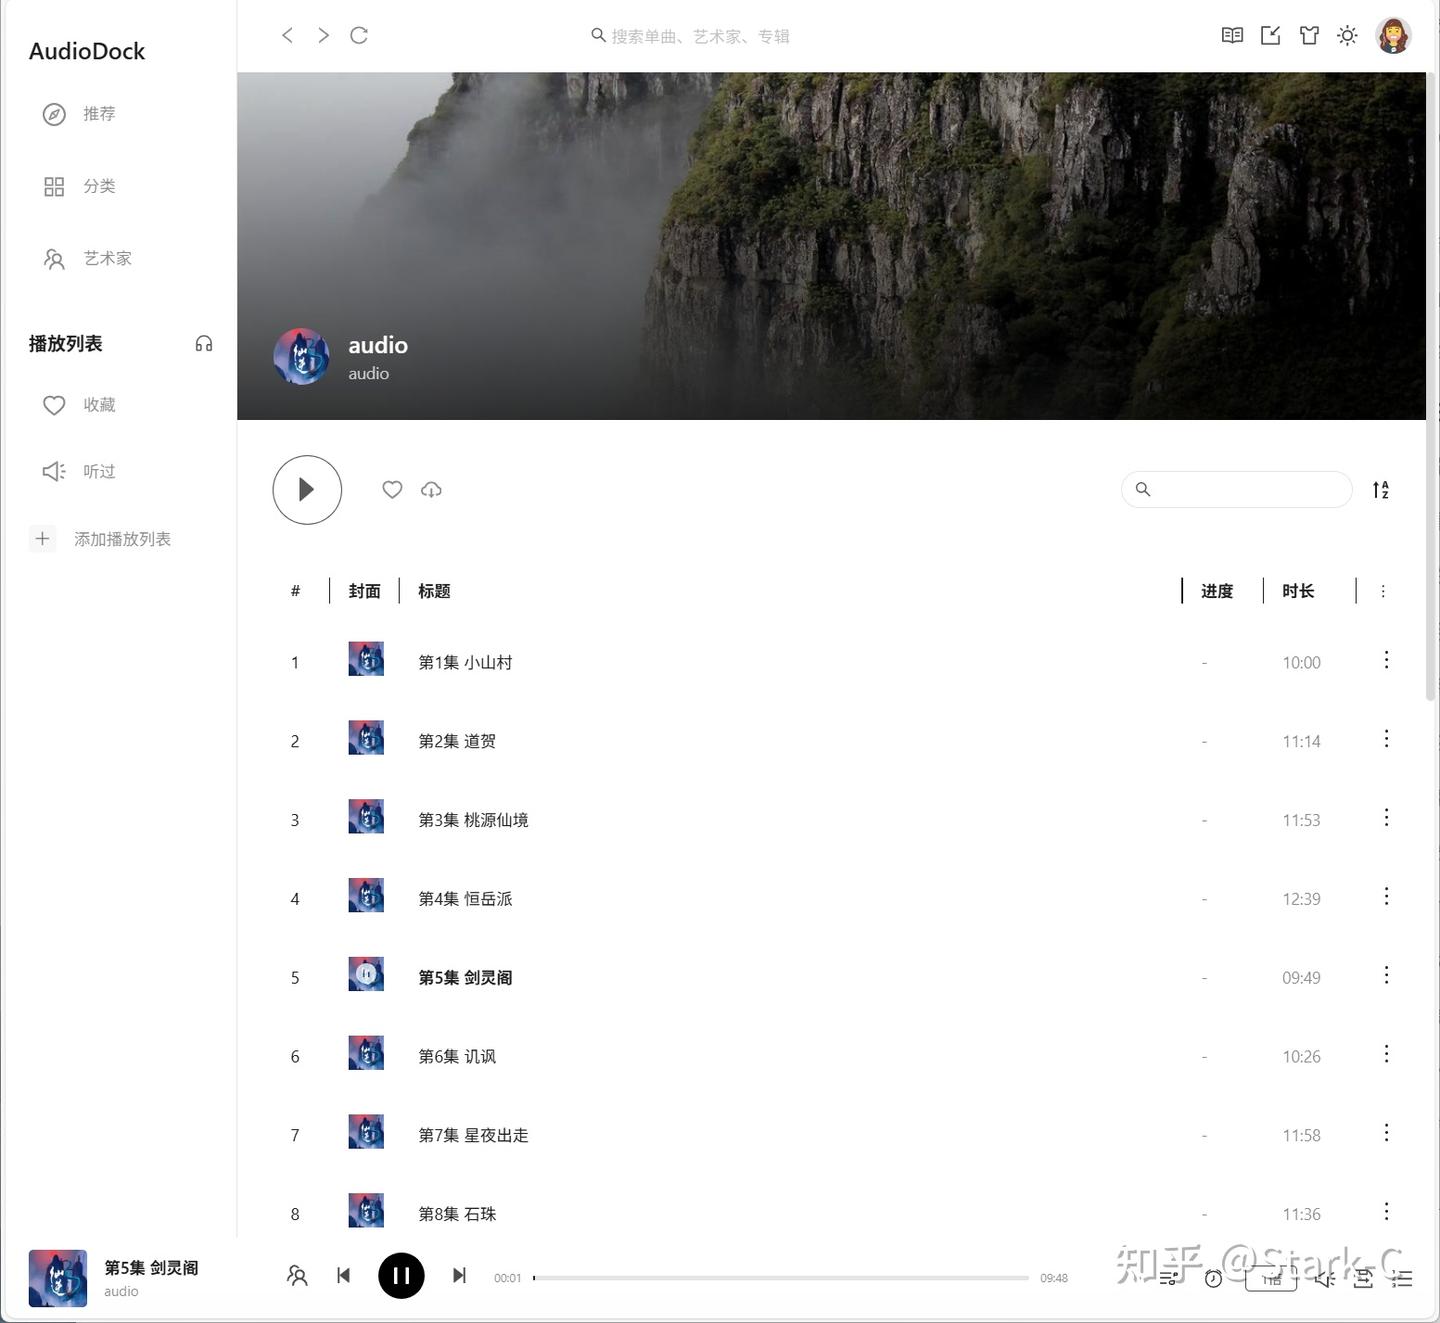
Task: Open the theme skin shirt icon
Action: [x=1309, y=35]
